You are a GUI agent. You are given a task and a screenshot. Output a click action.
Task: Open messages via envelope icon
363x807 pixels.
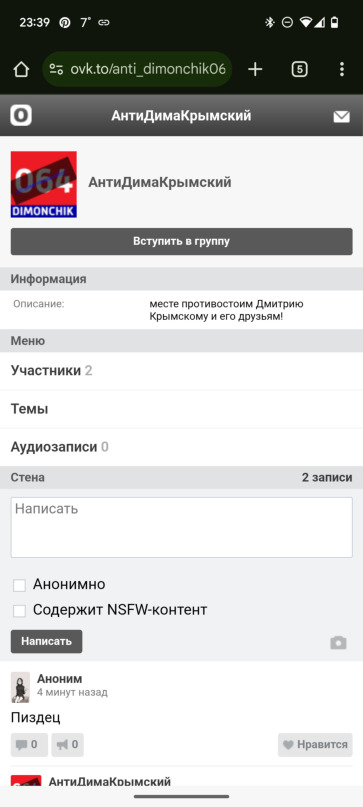click(x=341, y=117)
